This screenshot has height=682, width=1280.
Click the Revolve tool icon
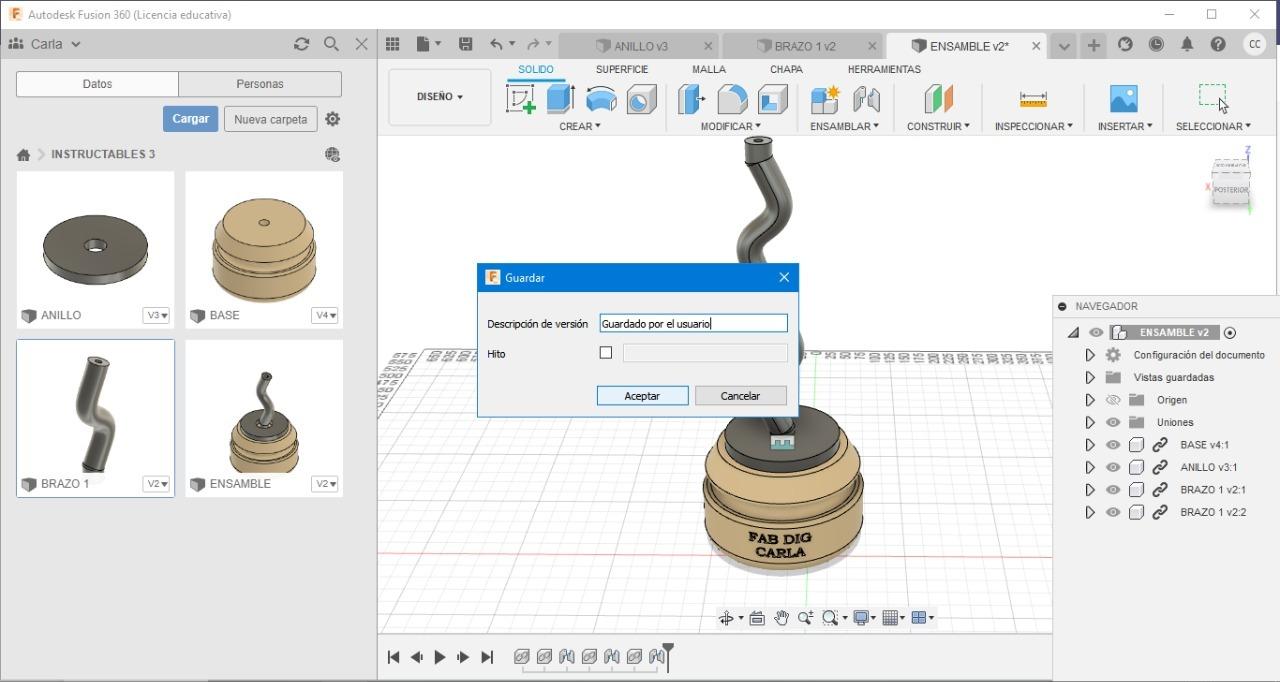(x=601, y=99)
